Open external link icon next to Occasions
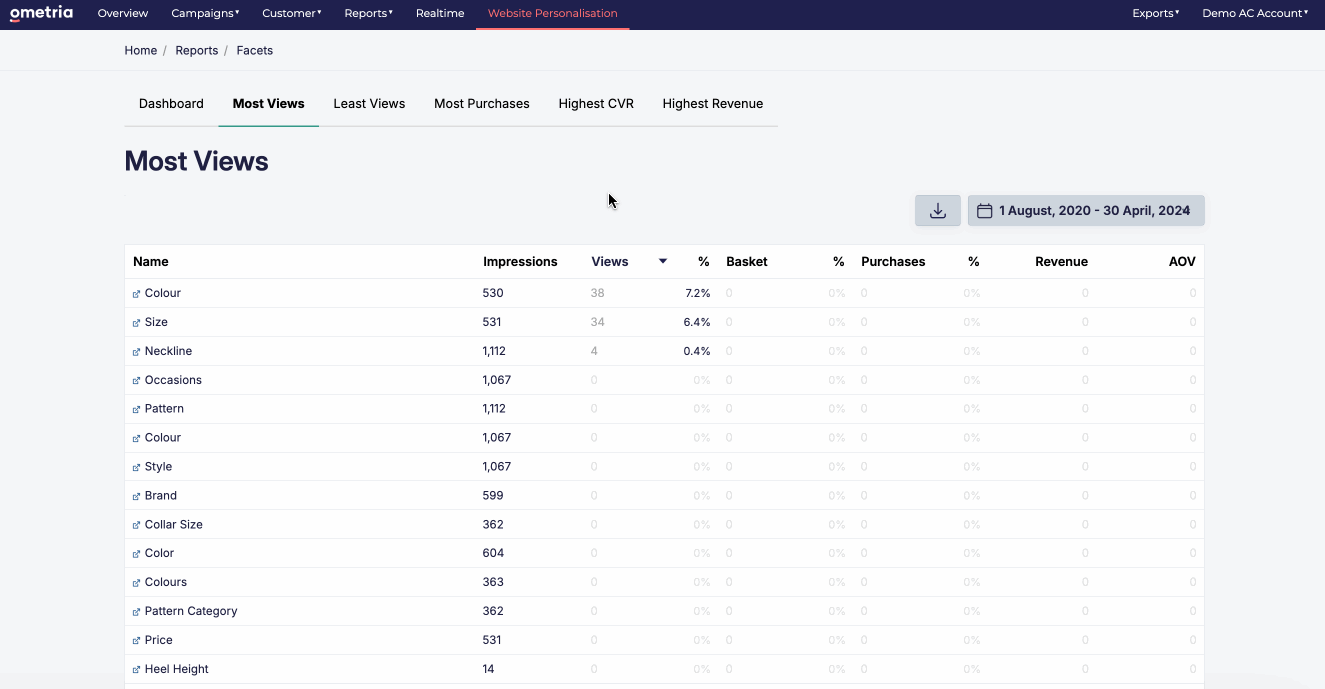 (137, 381)
